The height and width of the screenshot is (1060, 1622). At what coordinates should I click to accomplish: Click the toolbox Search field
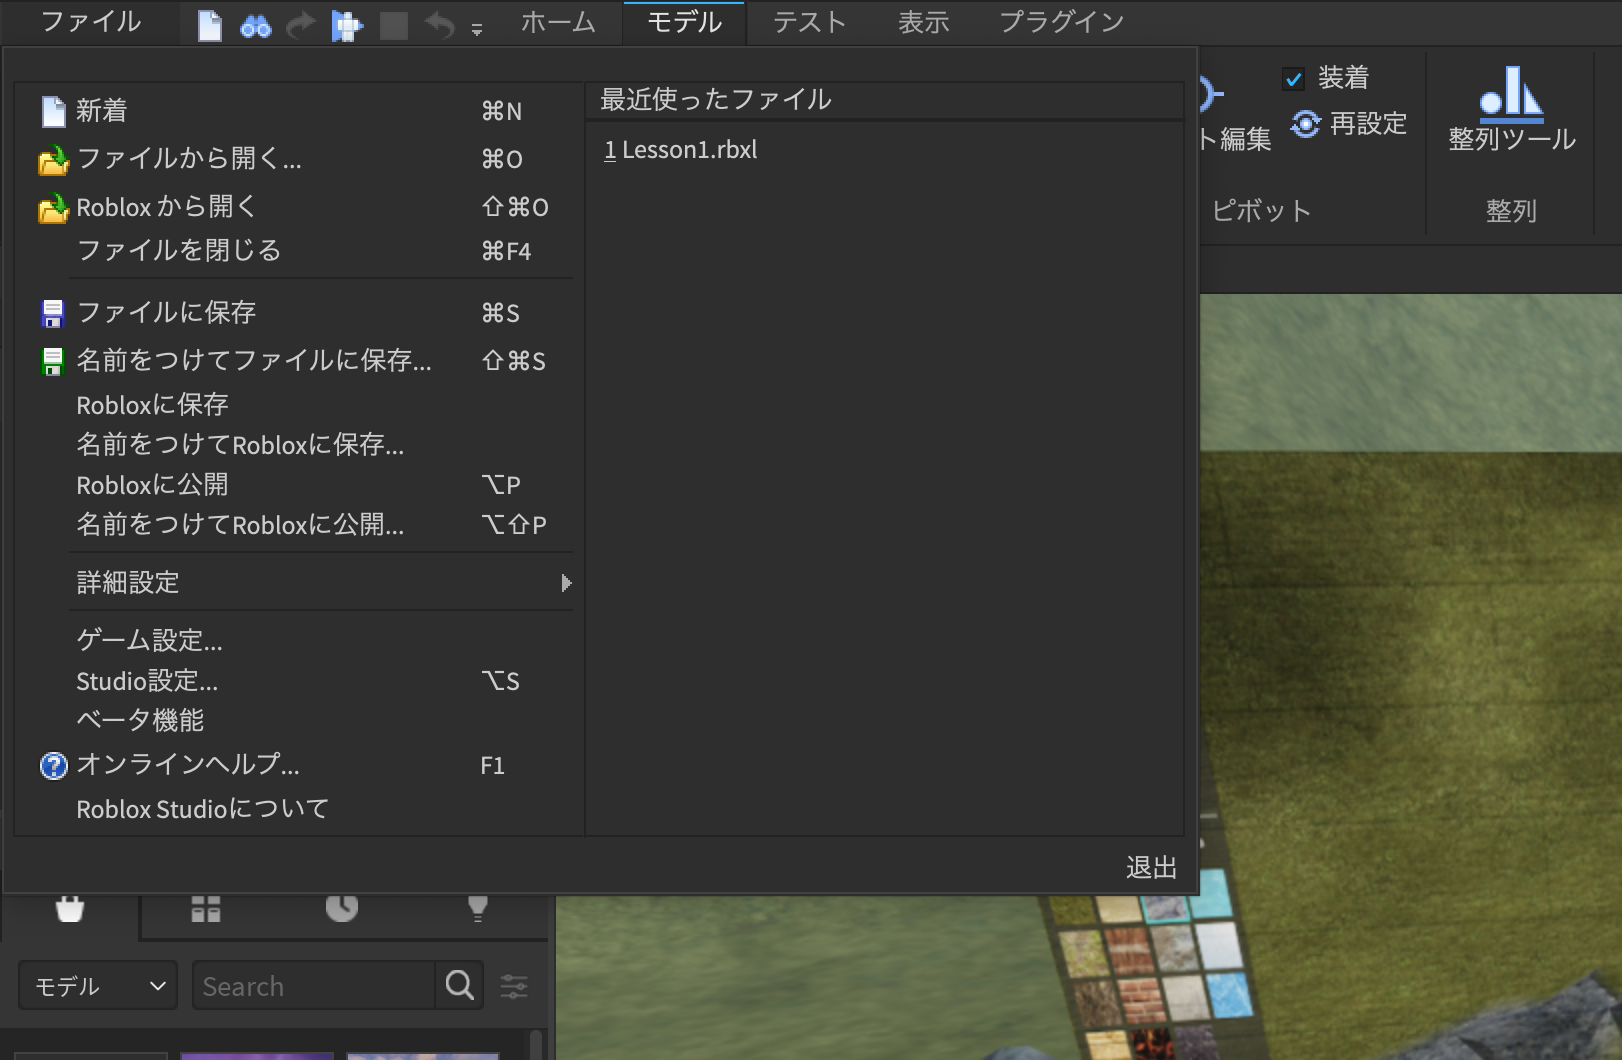(x=314, y=986)
